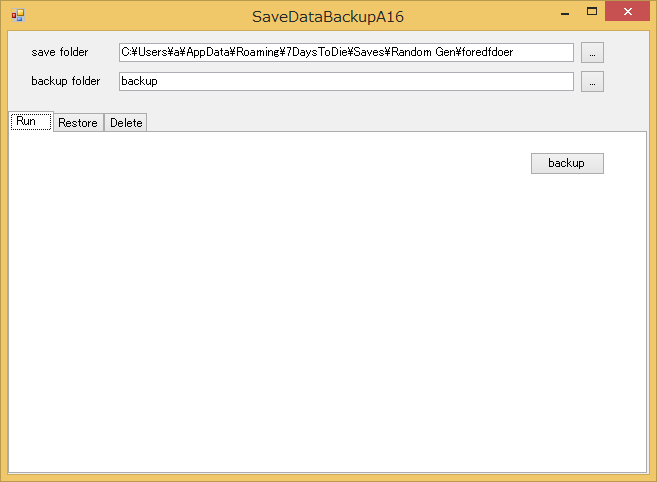
Task: Click the save folder path field
Action: tap(346, 52)
